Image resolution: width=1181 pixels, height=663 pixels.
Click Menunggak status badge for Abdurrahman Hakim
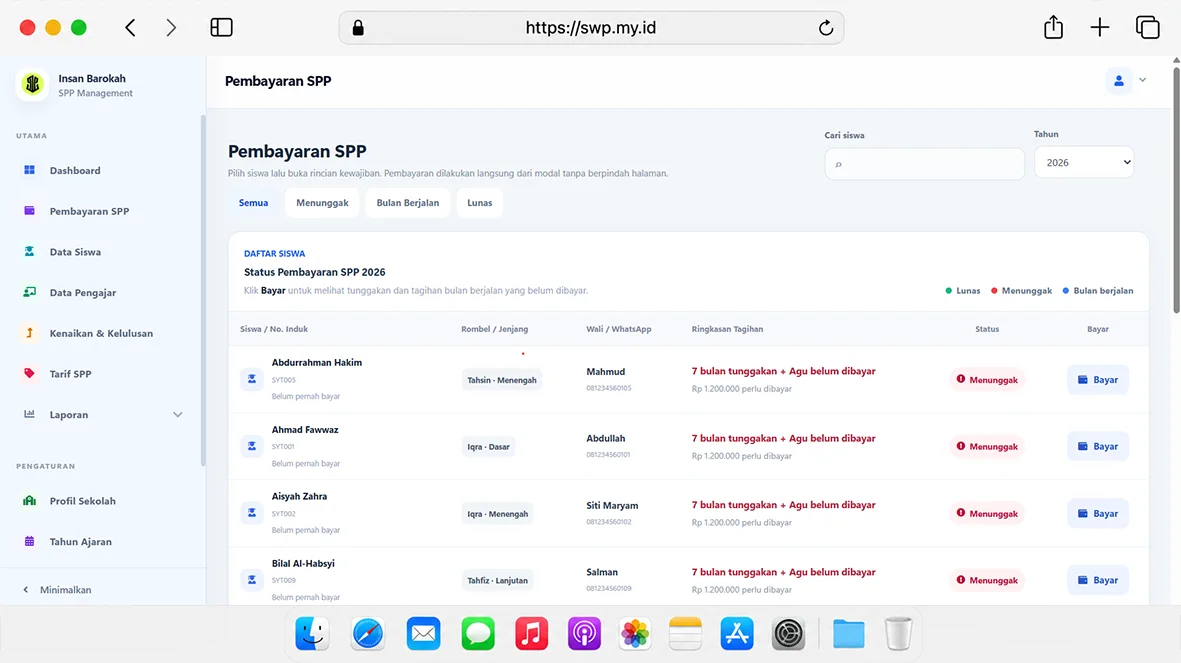pos(987,380)
